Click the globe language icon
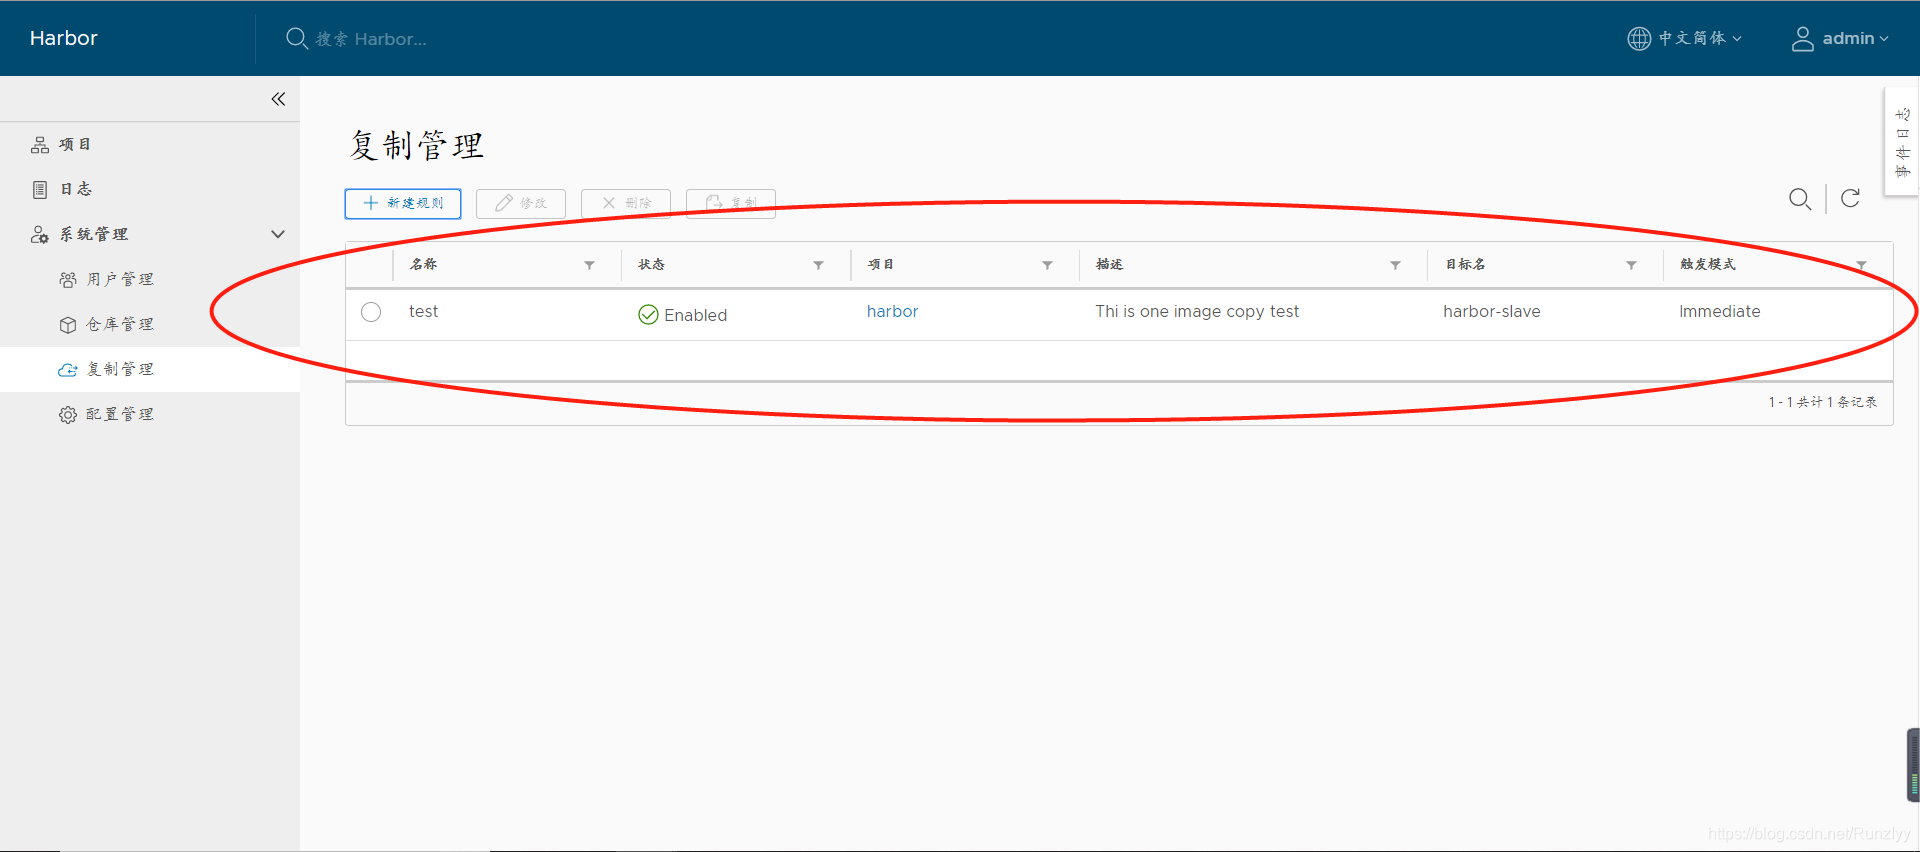1920x852 pixels. (1639, 38)
